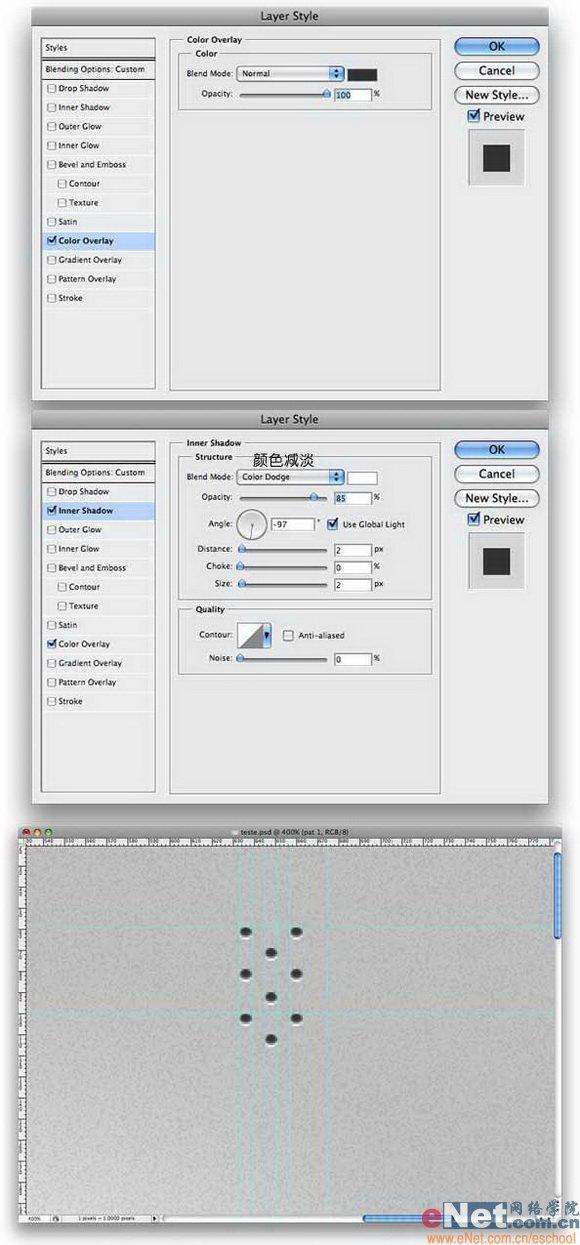The width and height of the screenshot is (580, 1245).
Task: Enable the Drop Shadow checkbox in top dialog
Action: [x=51, y=89]
